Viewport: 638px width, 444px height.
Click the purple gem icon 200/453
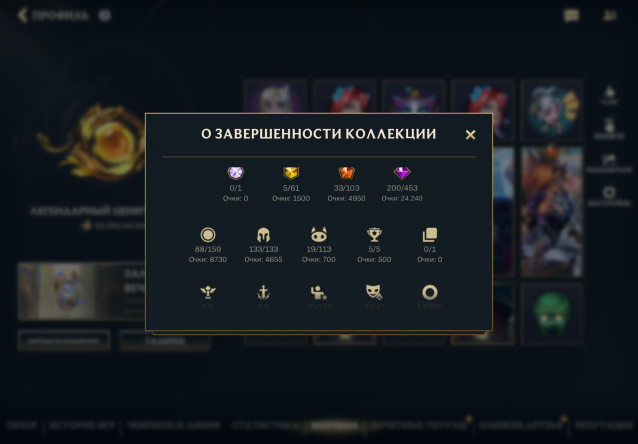click(x=402, y=173)
